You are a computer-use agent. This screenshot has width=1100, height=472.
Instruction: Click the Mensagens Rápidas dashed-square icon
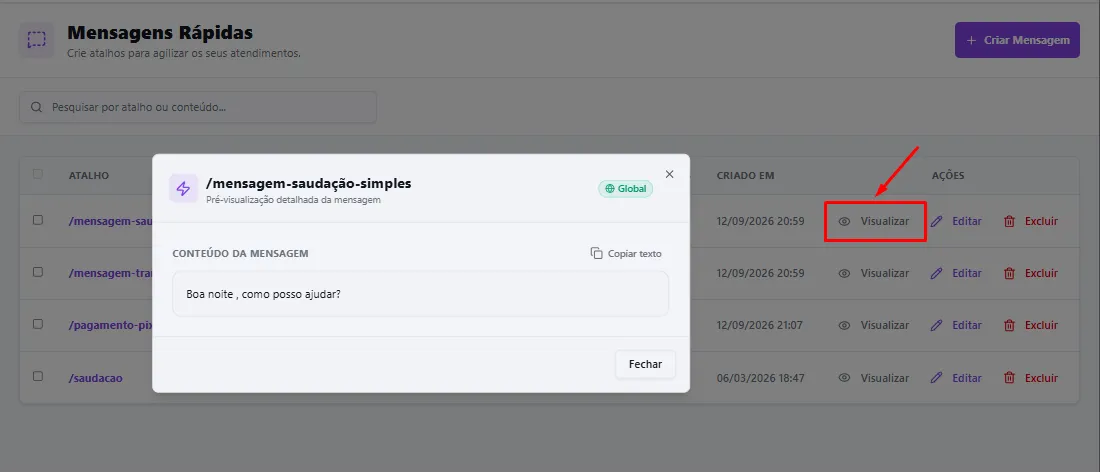(x=36, y=40)
